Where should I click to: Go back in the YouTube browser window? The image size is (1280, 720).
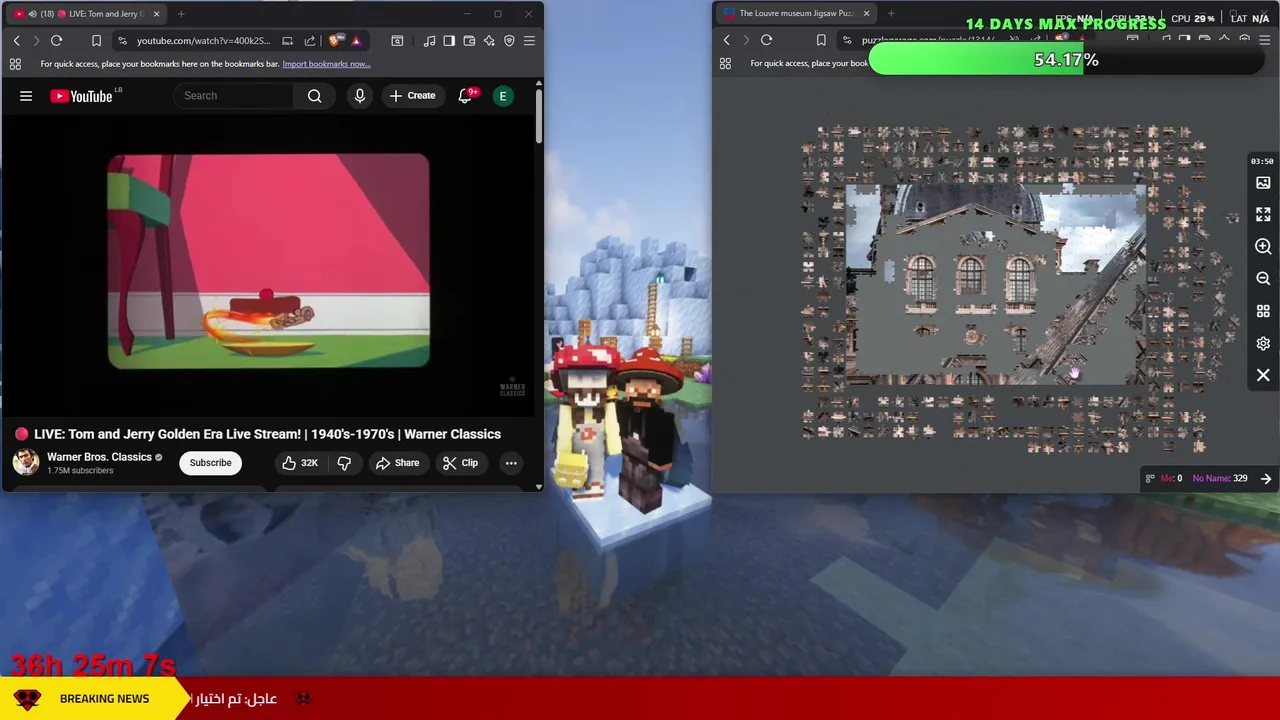click(16, 41)
